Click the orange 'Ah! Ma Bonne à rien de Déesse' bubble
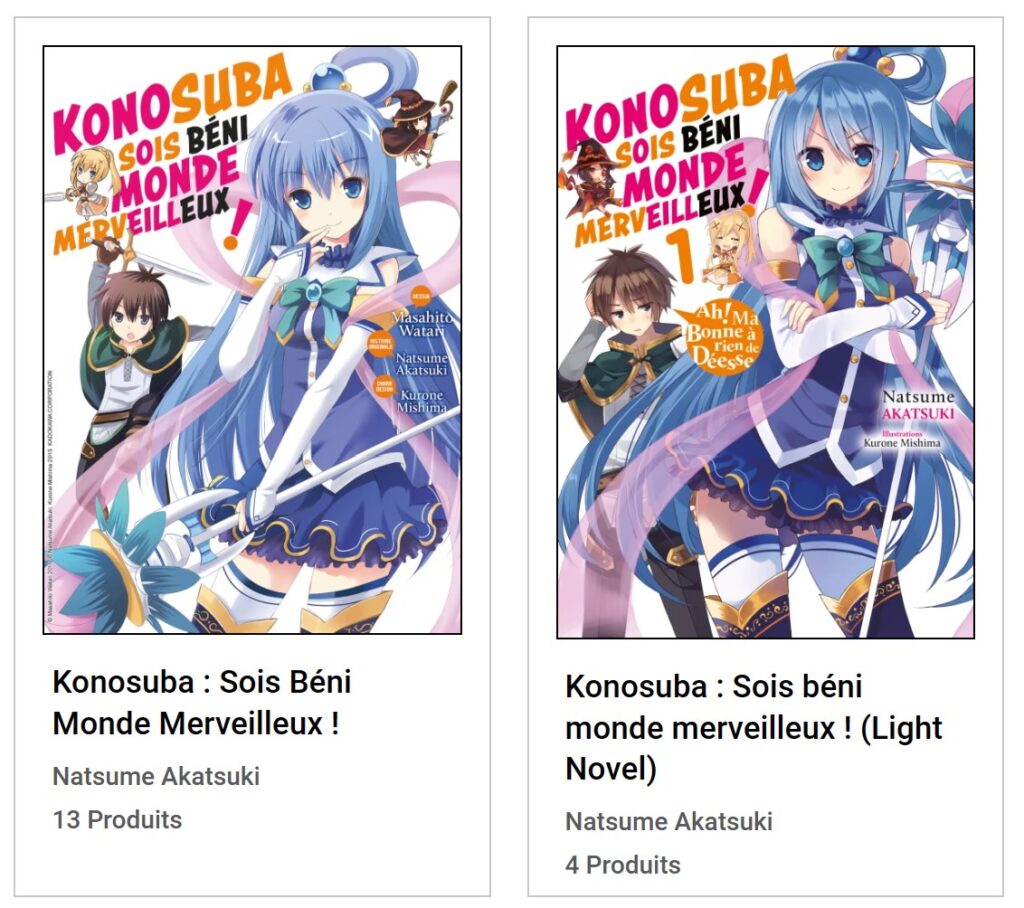This screenshot has width=1024, height=908. (x=722, y=337)
